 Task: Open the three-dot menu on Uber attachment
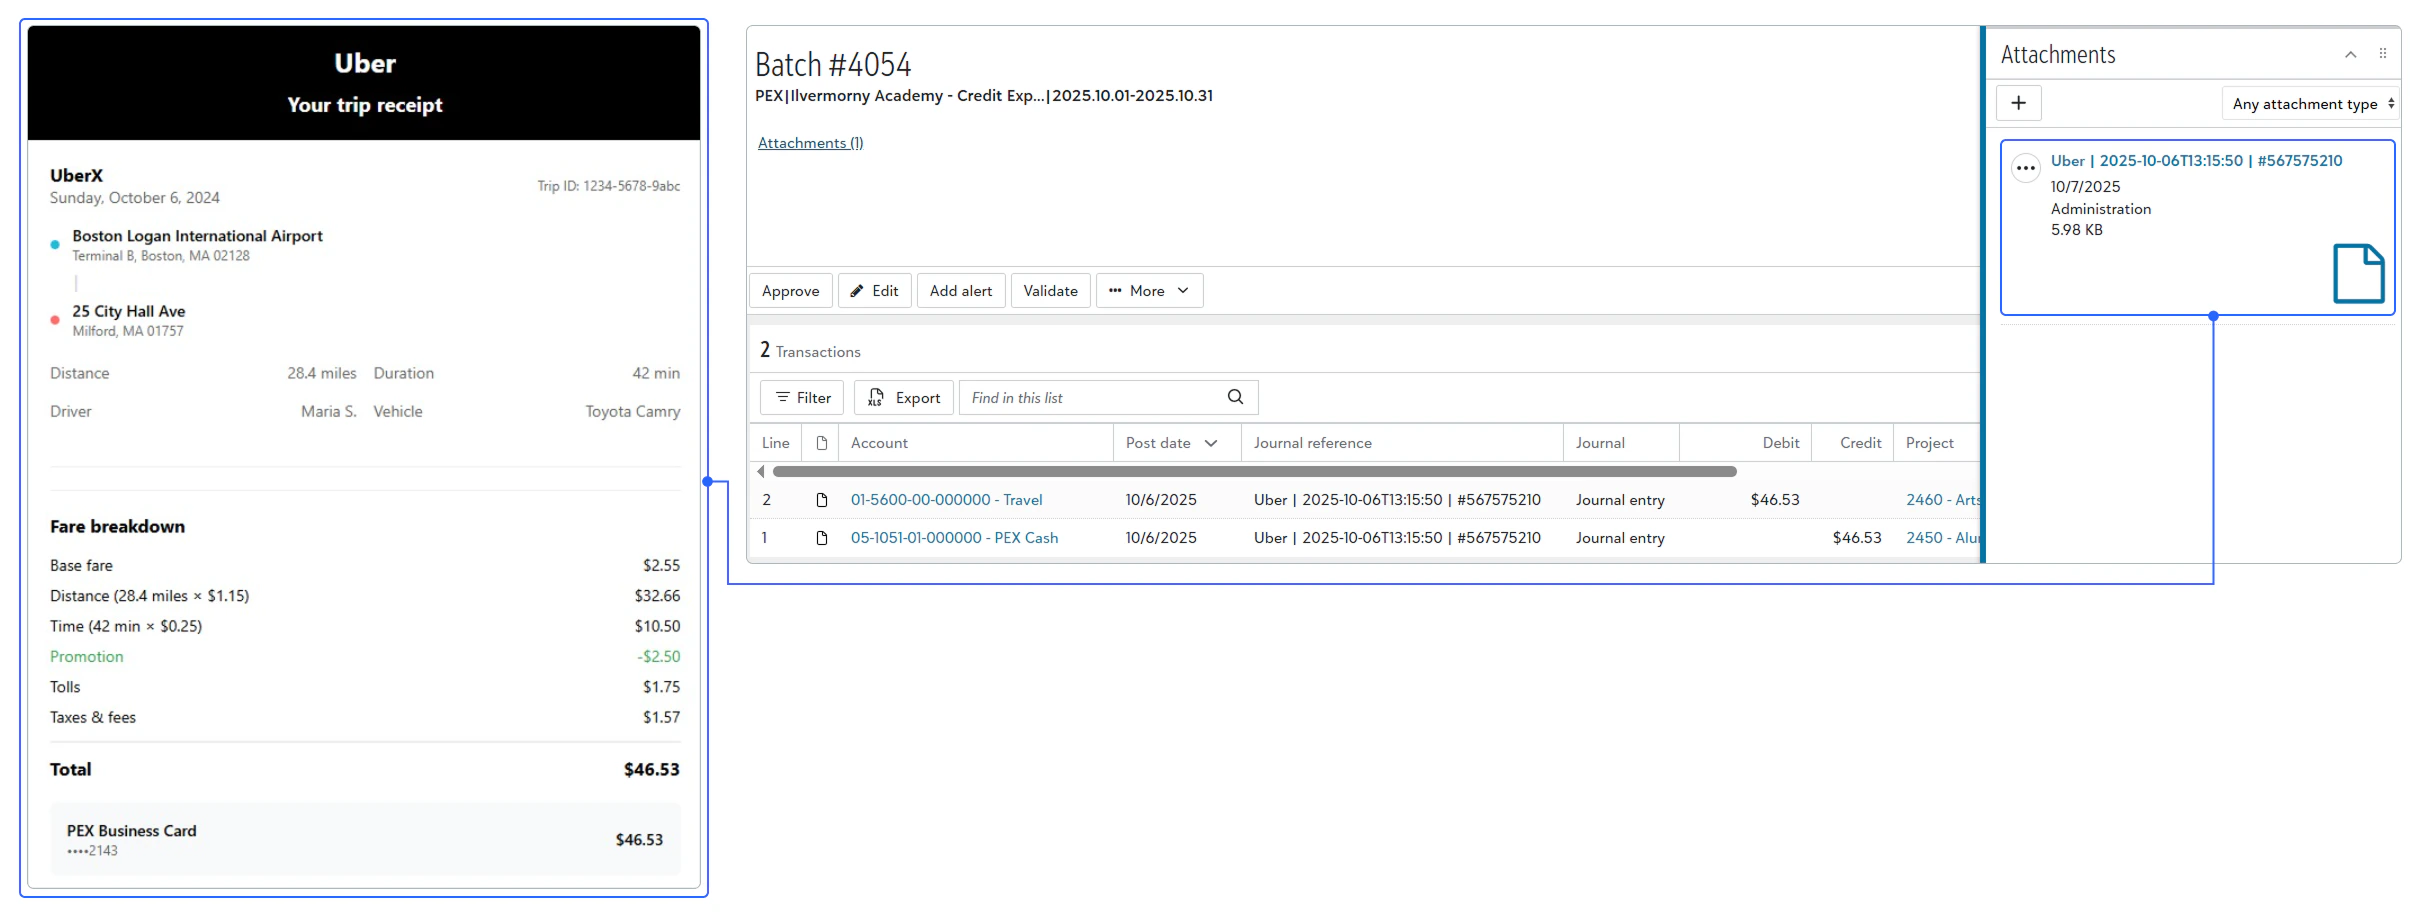coord(2025,168)
